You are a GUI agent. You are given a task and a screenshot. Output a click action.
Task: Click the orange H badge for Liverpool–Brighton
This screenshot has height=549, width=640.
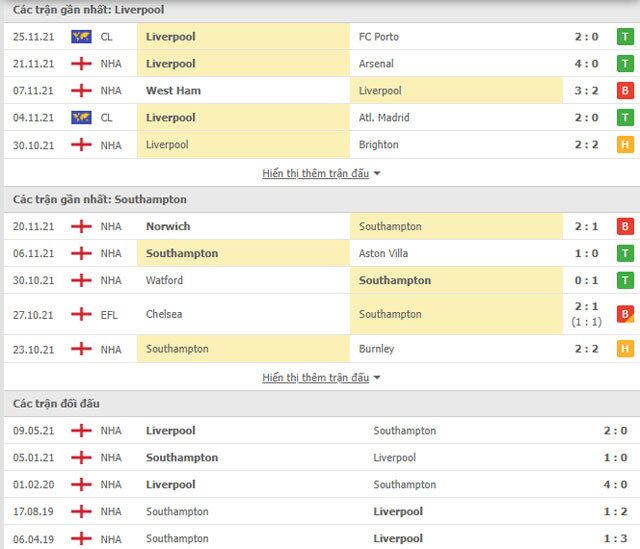[626, 145]
